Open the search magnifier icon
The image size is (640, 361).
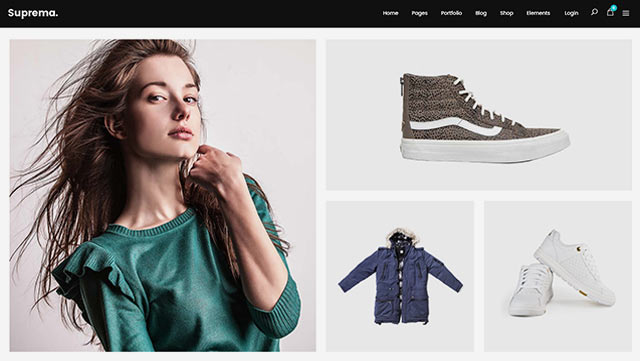(594, 12)
